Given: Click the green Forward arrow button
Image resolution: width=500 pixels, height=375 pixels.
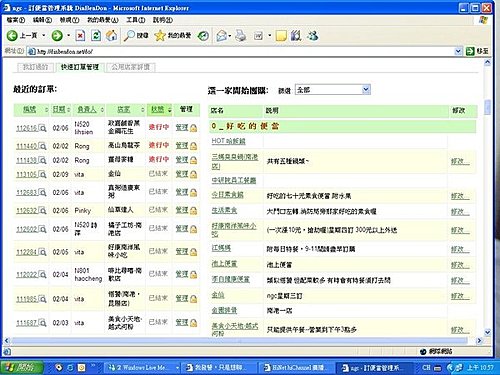Looking at the screenshot, I should pyautogui.click(x=57, y=35).
